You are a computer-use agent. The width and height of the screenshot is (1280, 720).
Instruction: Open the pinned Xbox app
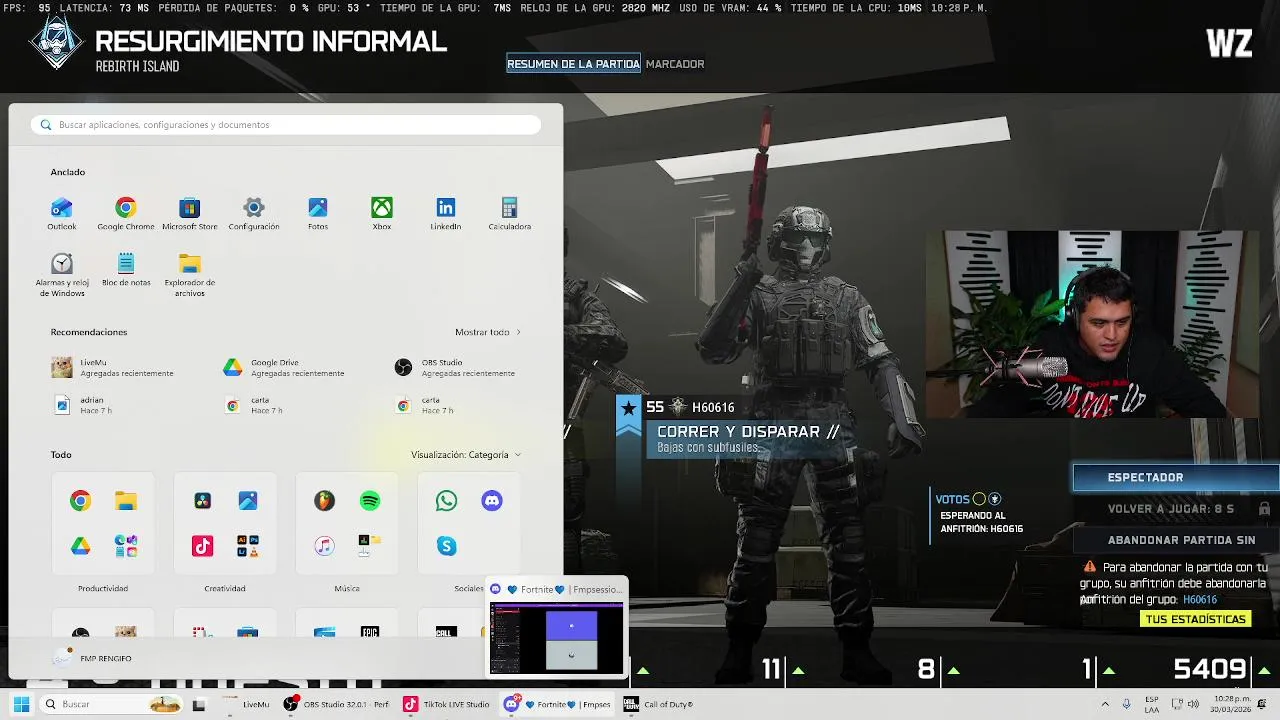(x=381, y=213)
